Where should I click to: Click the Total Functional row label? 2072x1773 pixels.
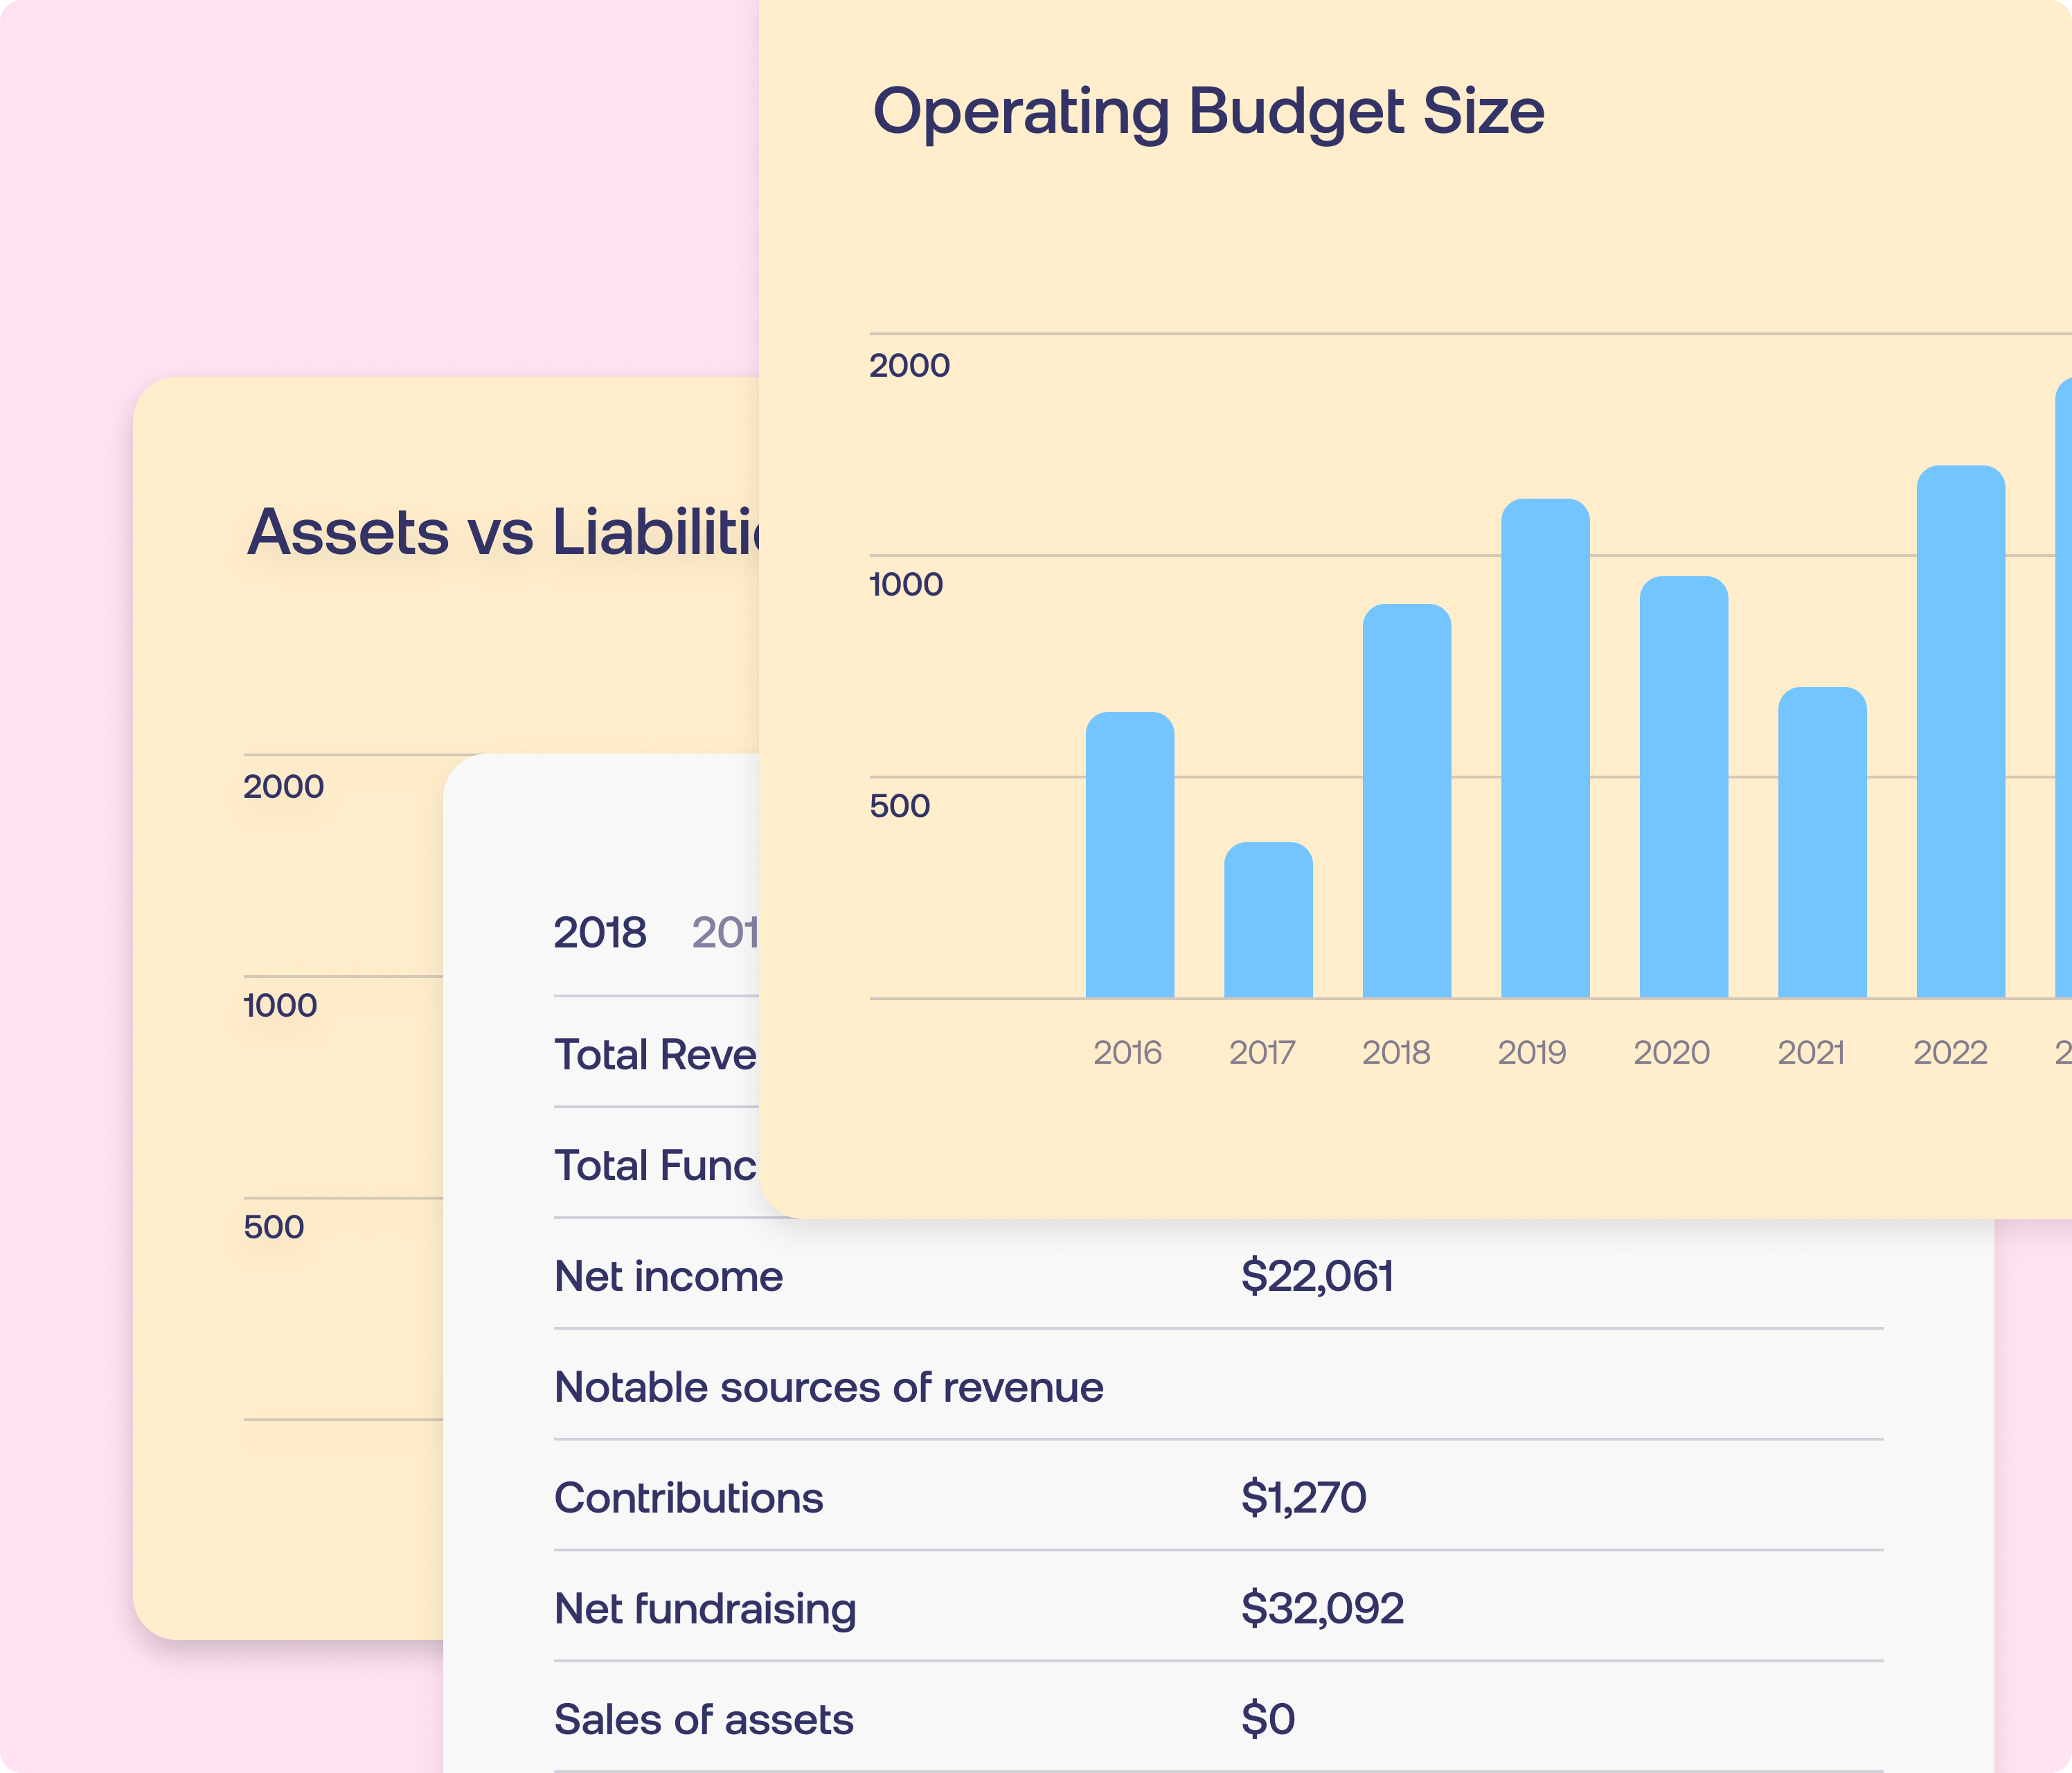pos(657,1166)
